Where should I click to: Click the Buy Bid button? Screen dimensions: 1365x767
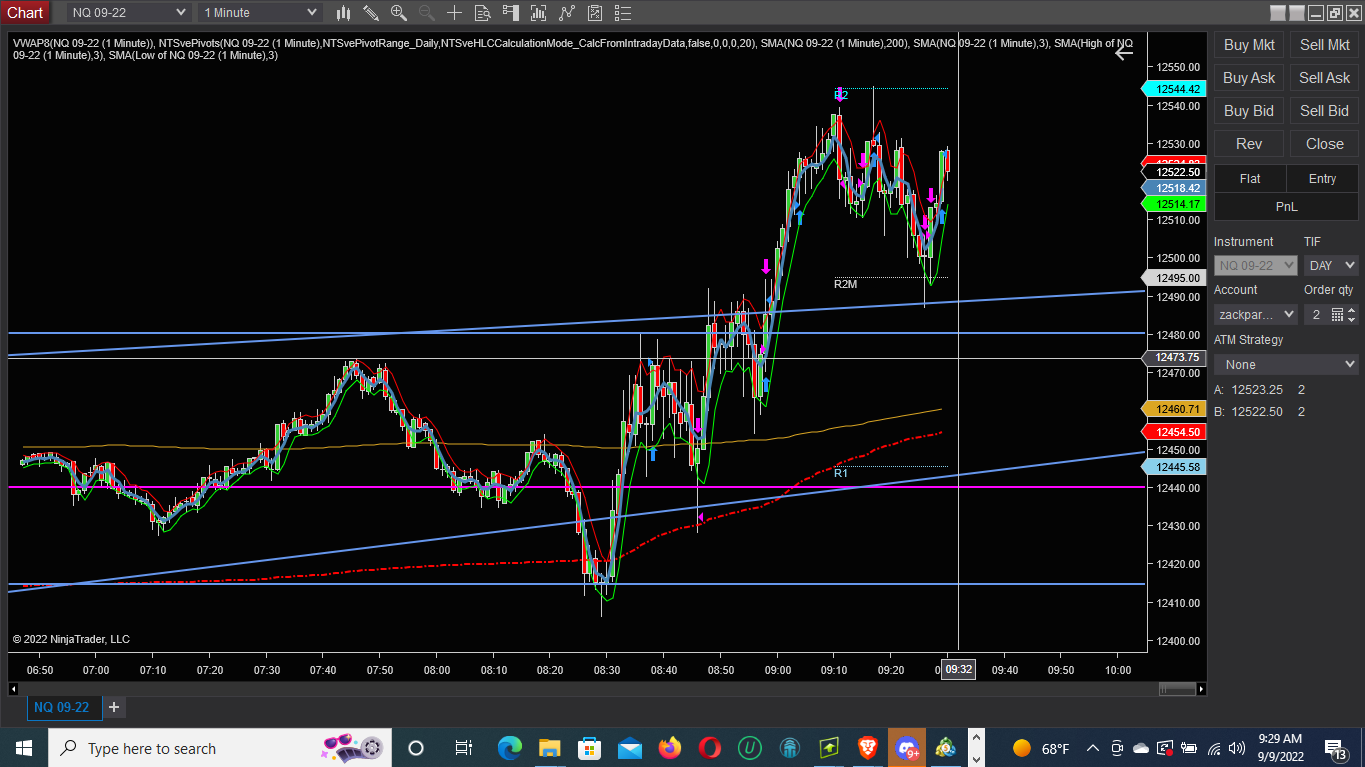(x=1249, y=111)
